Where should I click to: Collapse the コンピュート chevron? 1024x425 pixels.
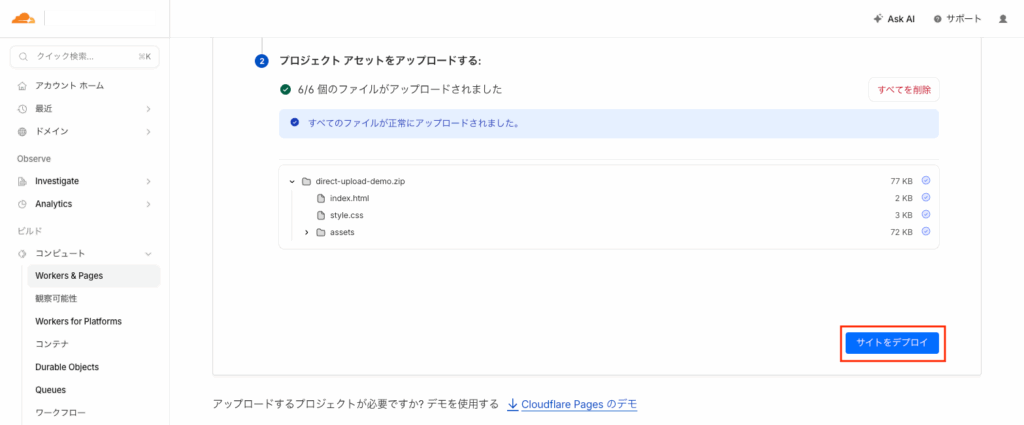click(x=148, y=253)
